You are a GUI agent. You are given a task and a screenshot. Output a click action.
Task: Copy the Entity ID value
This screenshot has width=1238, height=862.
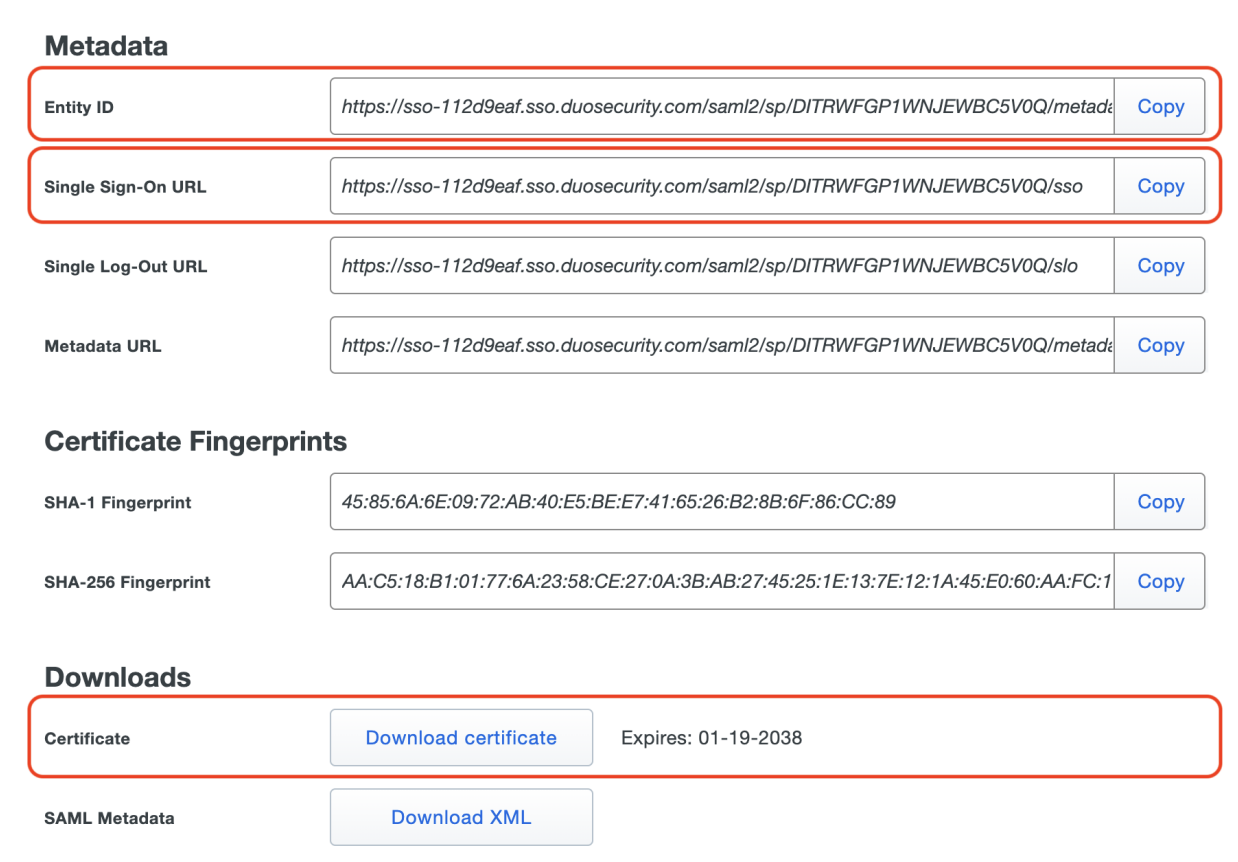(x=1160, y=107)
